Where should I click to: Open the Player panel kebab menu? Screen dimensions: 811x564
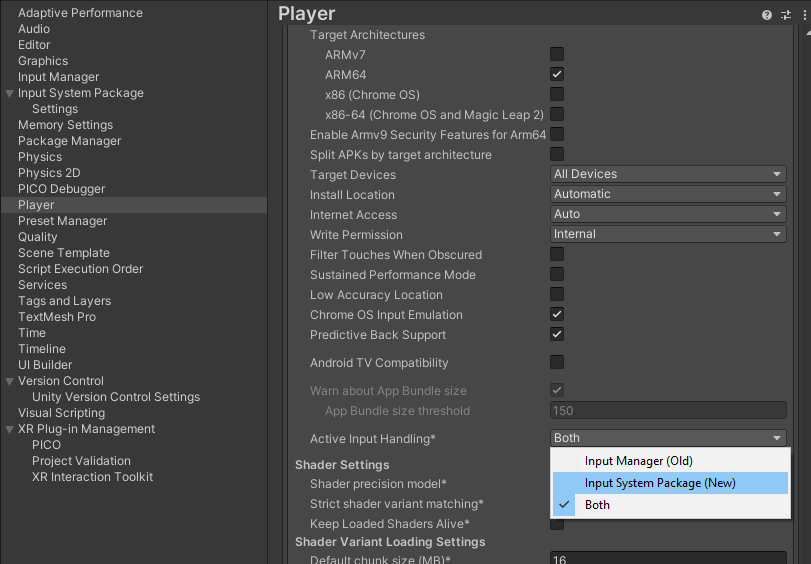pyautogui.click(x=805, y=15)
